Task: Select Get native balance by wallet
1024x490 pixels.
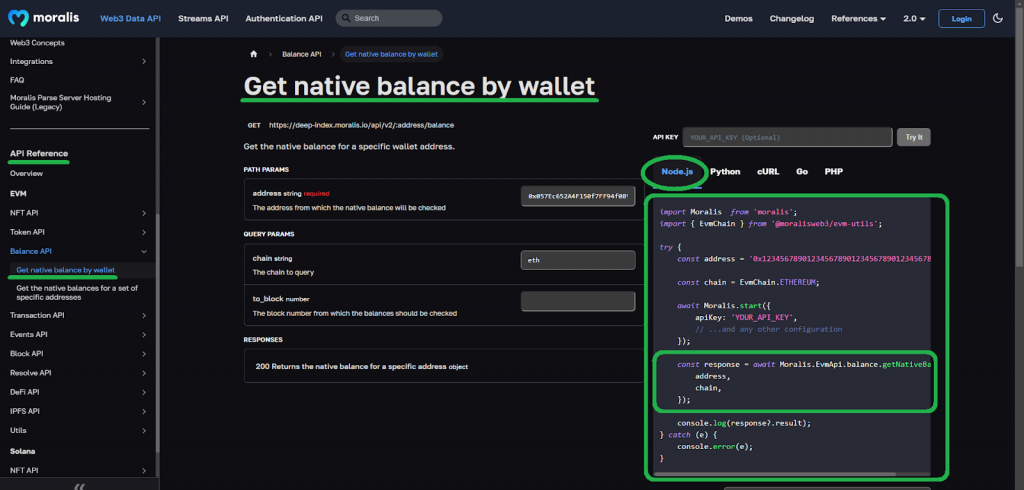Action: click(65, 270)
